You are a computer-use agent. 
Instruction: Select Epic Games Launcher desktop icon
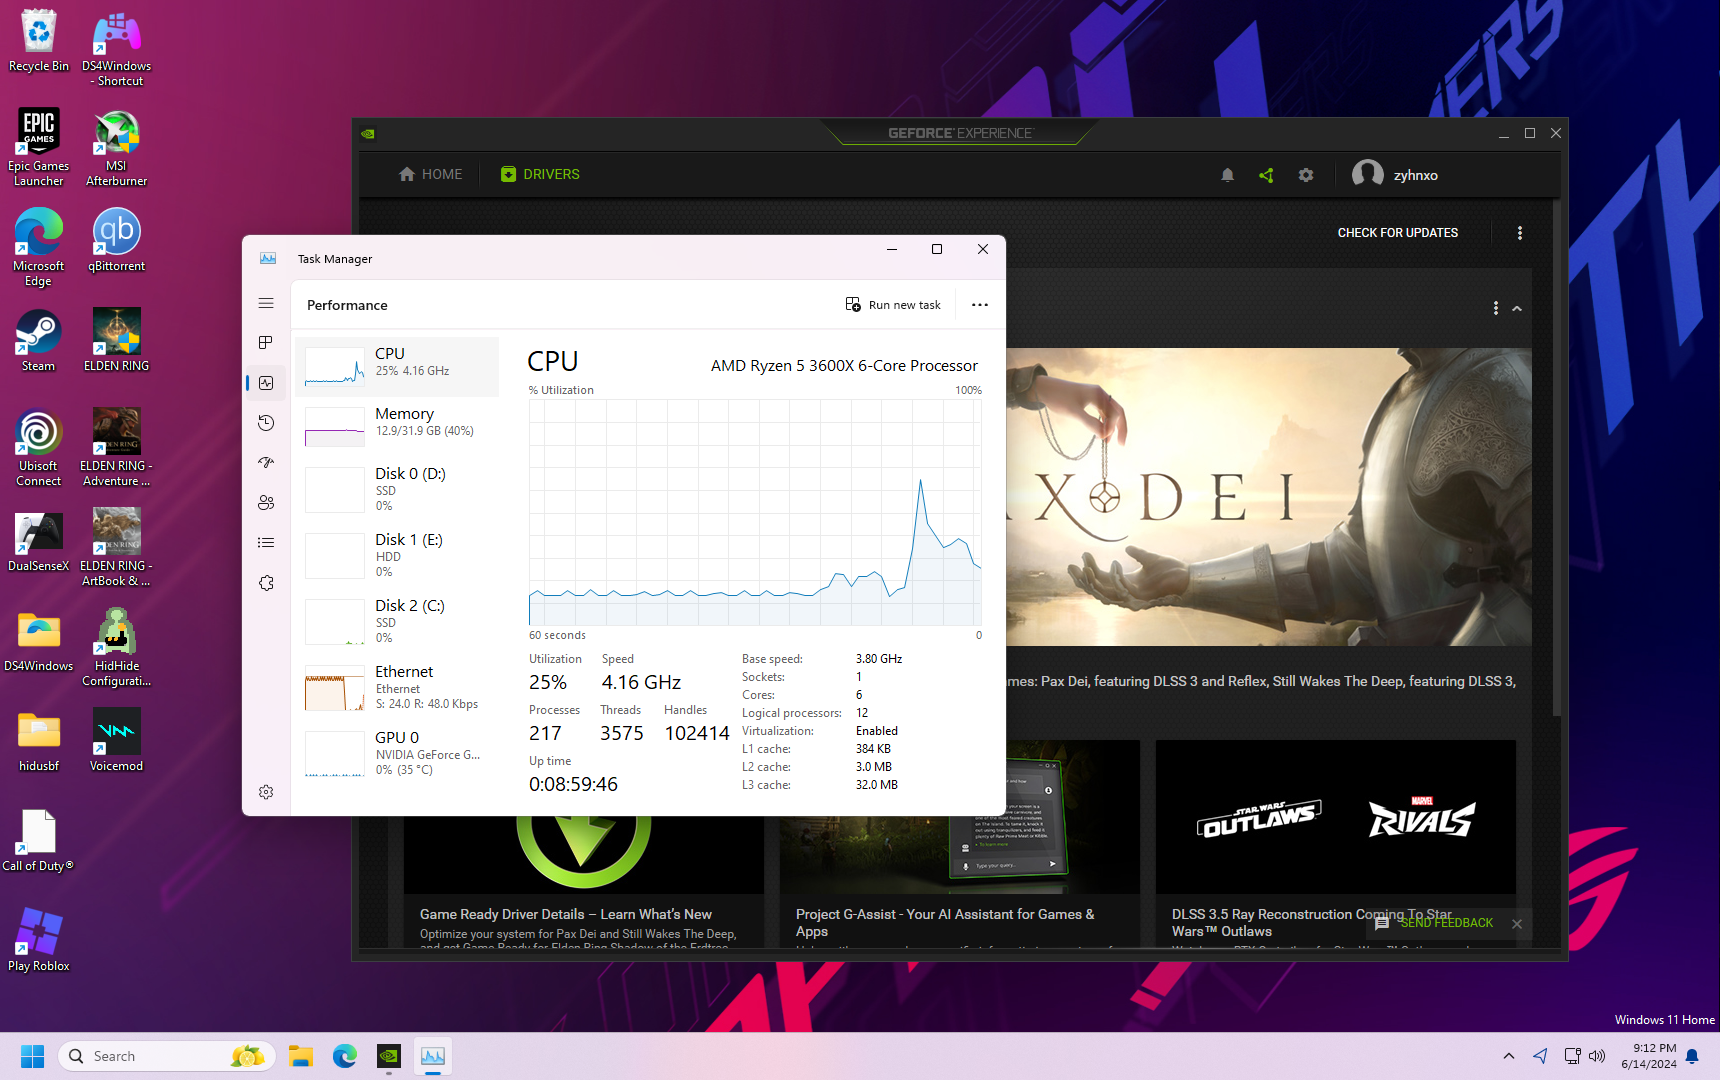click(39, 148)
